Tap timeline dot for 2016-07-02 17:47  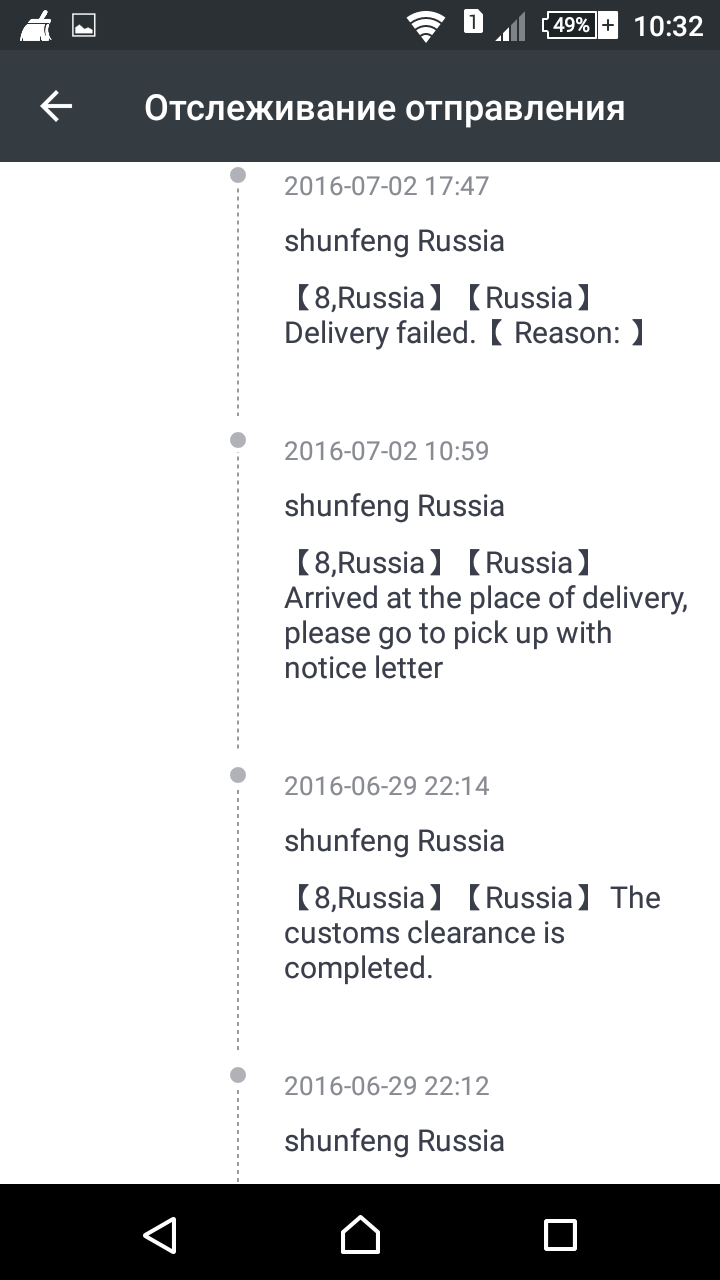click(x=238, y=175)
